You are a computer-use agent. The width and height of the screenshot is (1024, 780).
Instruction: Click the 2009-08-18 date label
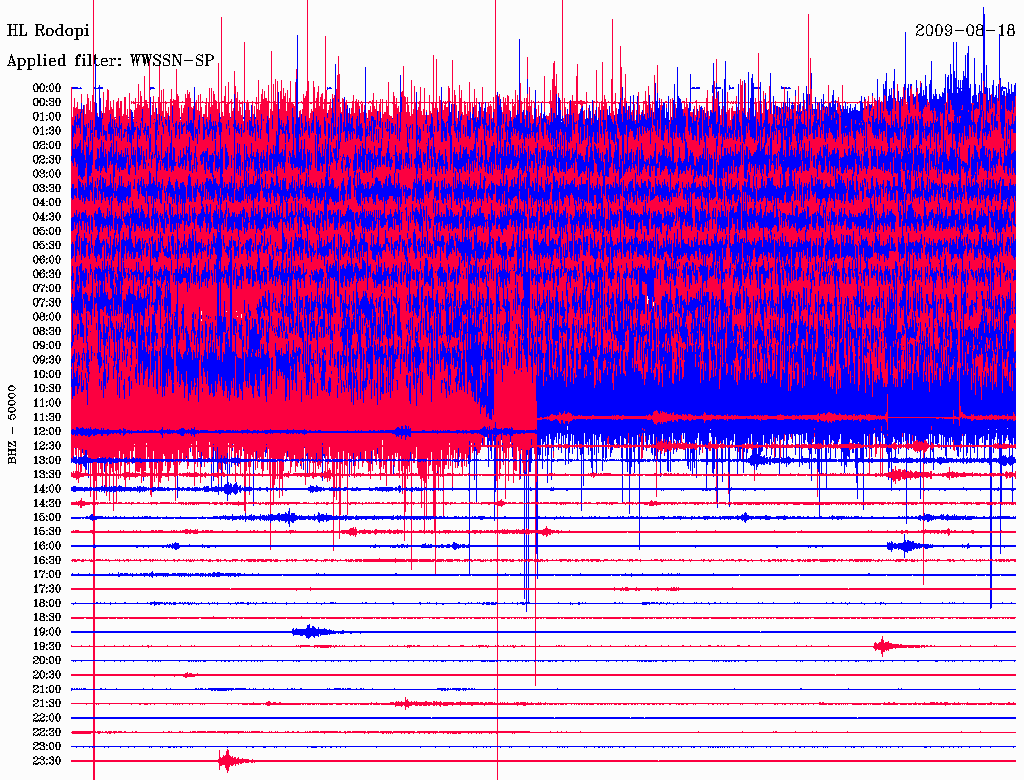pos(964,31)
